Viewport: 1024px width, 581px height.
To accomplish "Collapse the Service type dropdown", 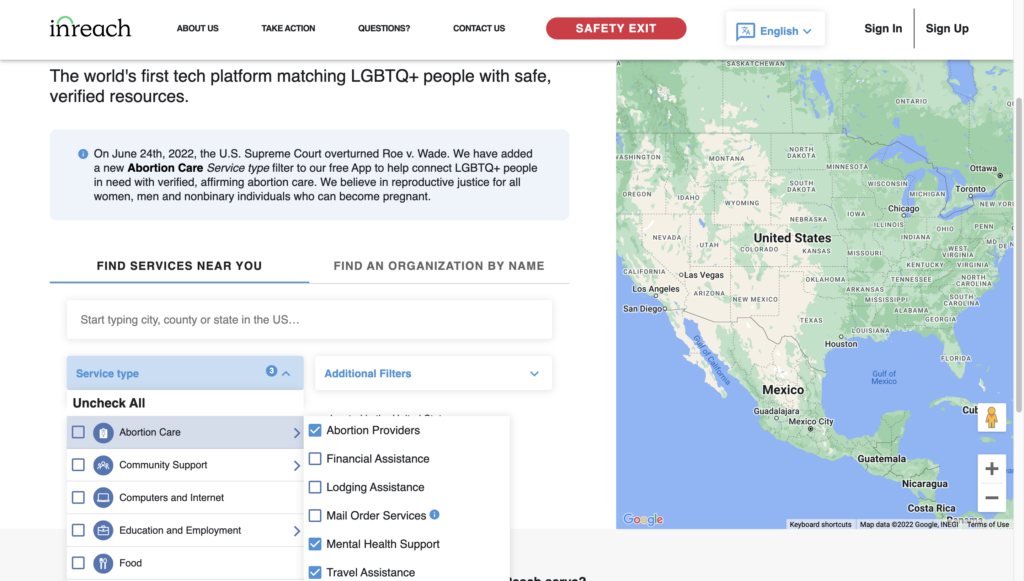I will click(185, 373).
